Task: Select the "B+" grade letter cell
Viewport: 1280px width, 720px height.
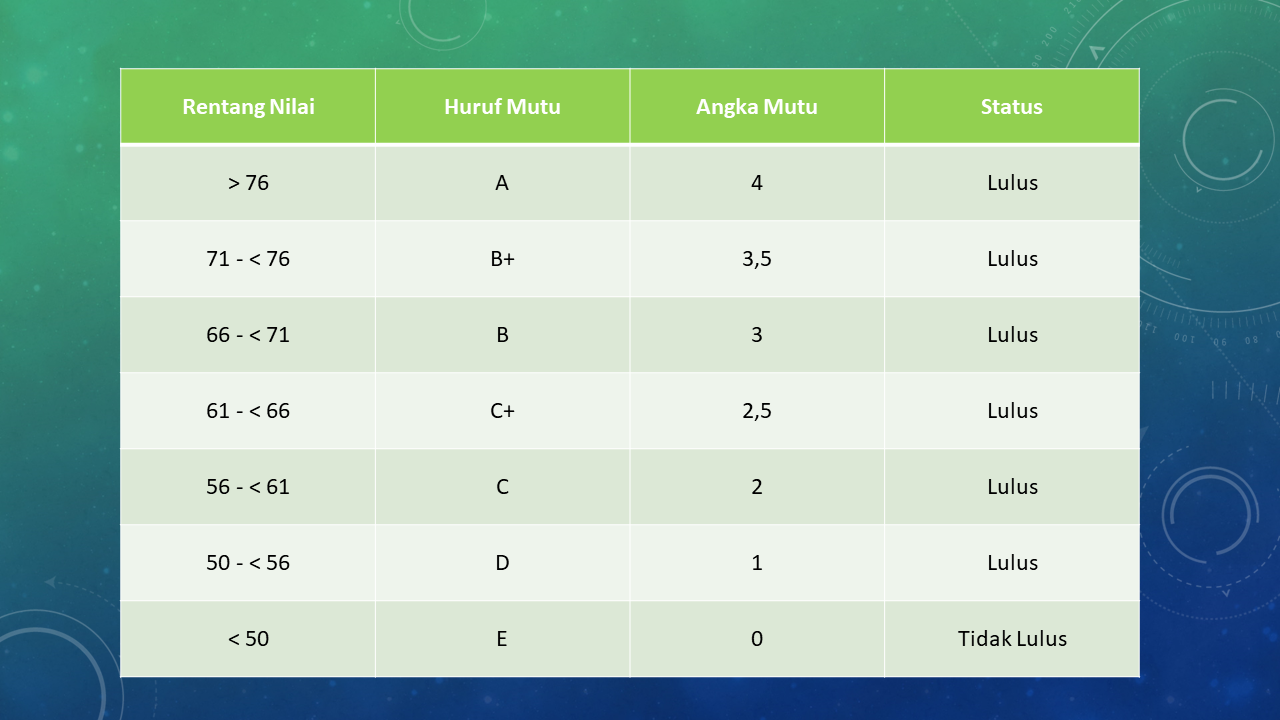Action: click(502, 259)
